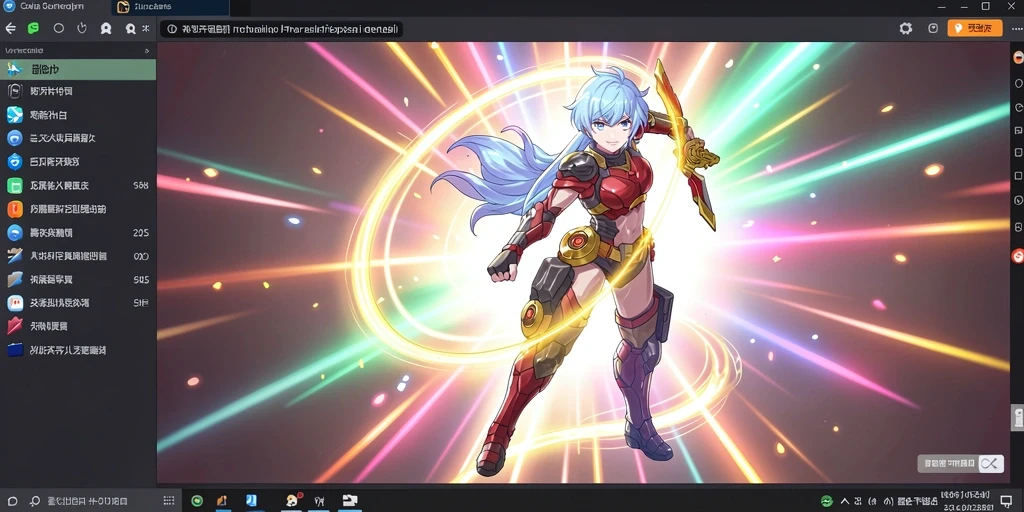Click the green chat icon in toolbar

click(34, 29)
